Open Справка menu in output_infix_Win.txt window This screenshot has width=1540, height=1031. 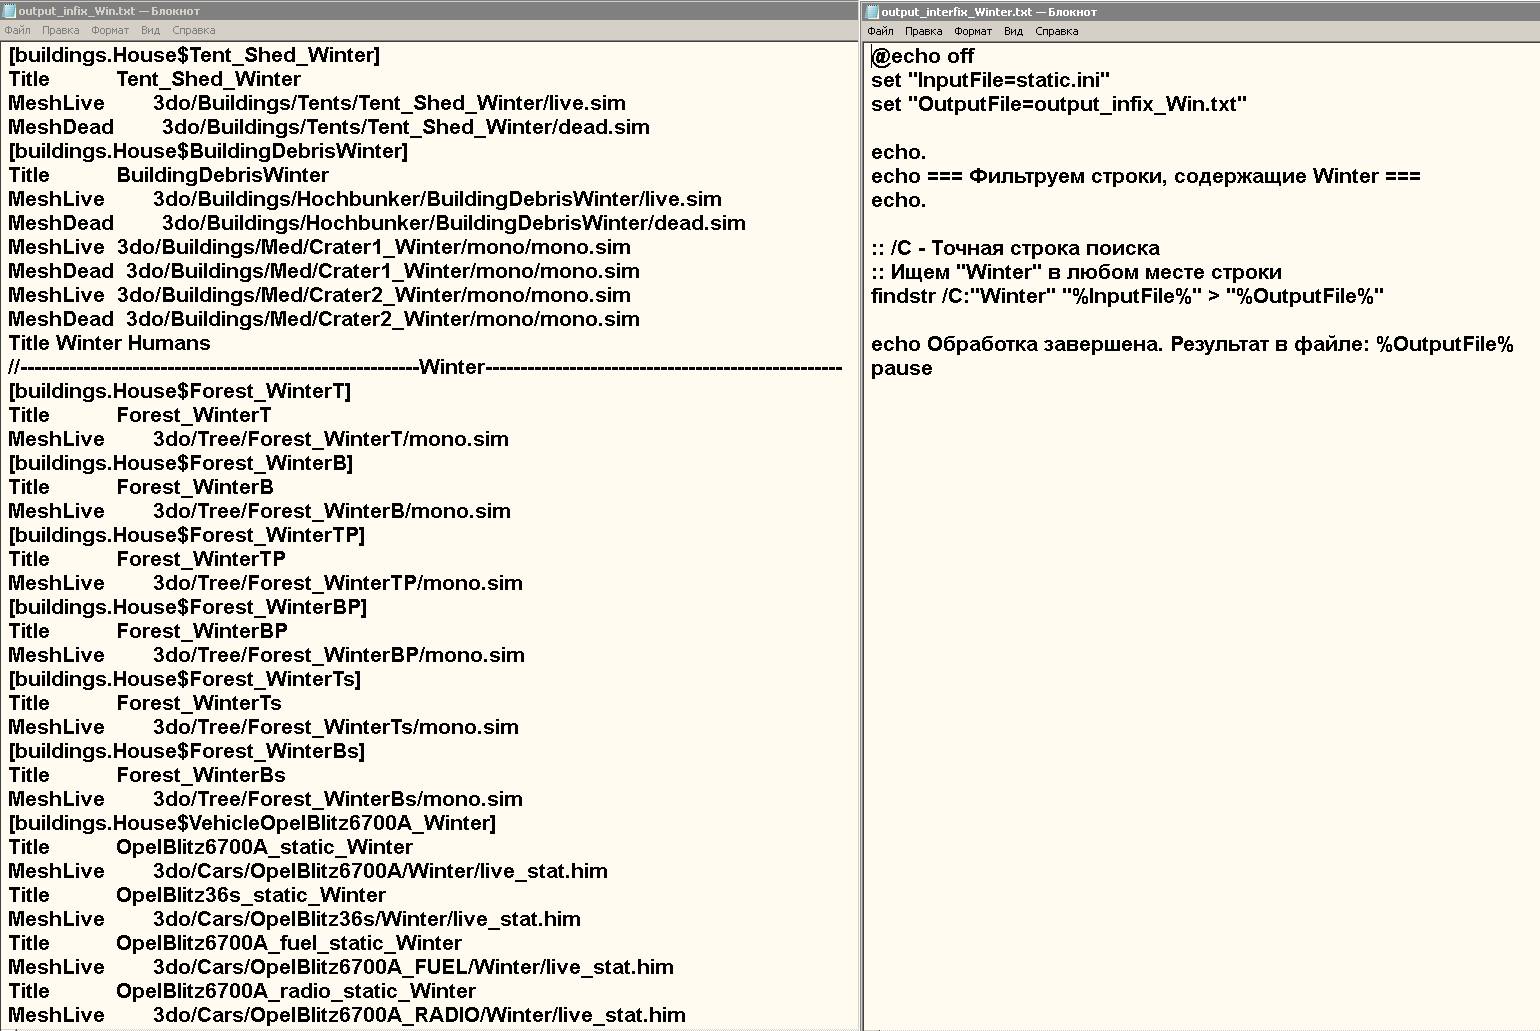click(x=194, y=30)
